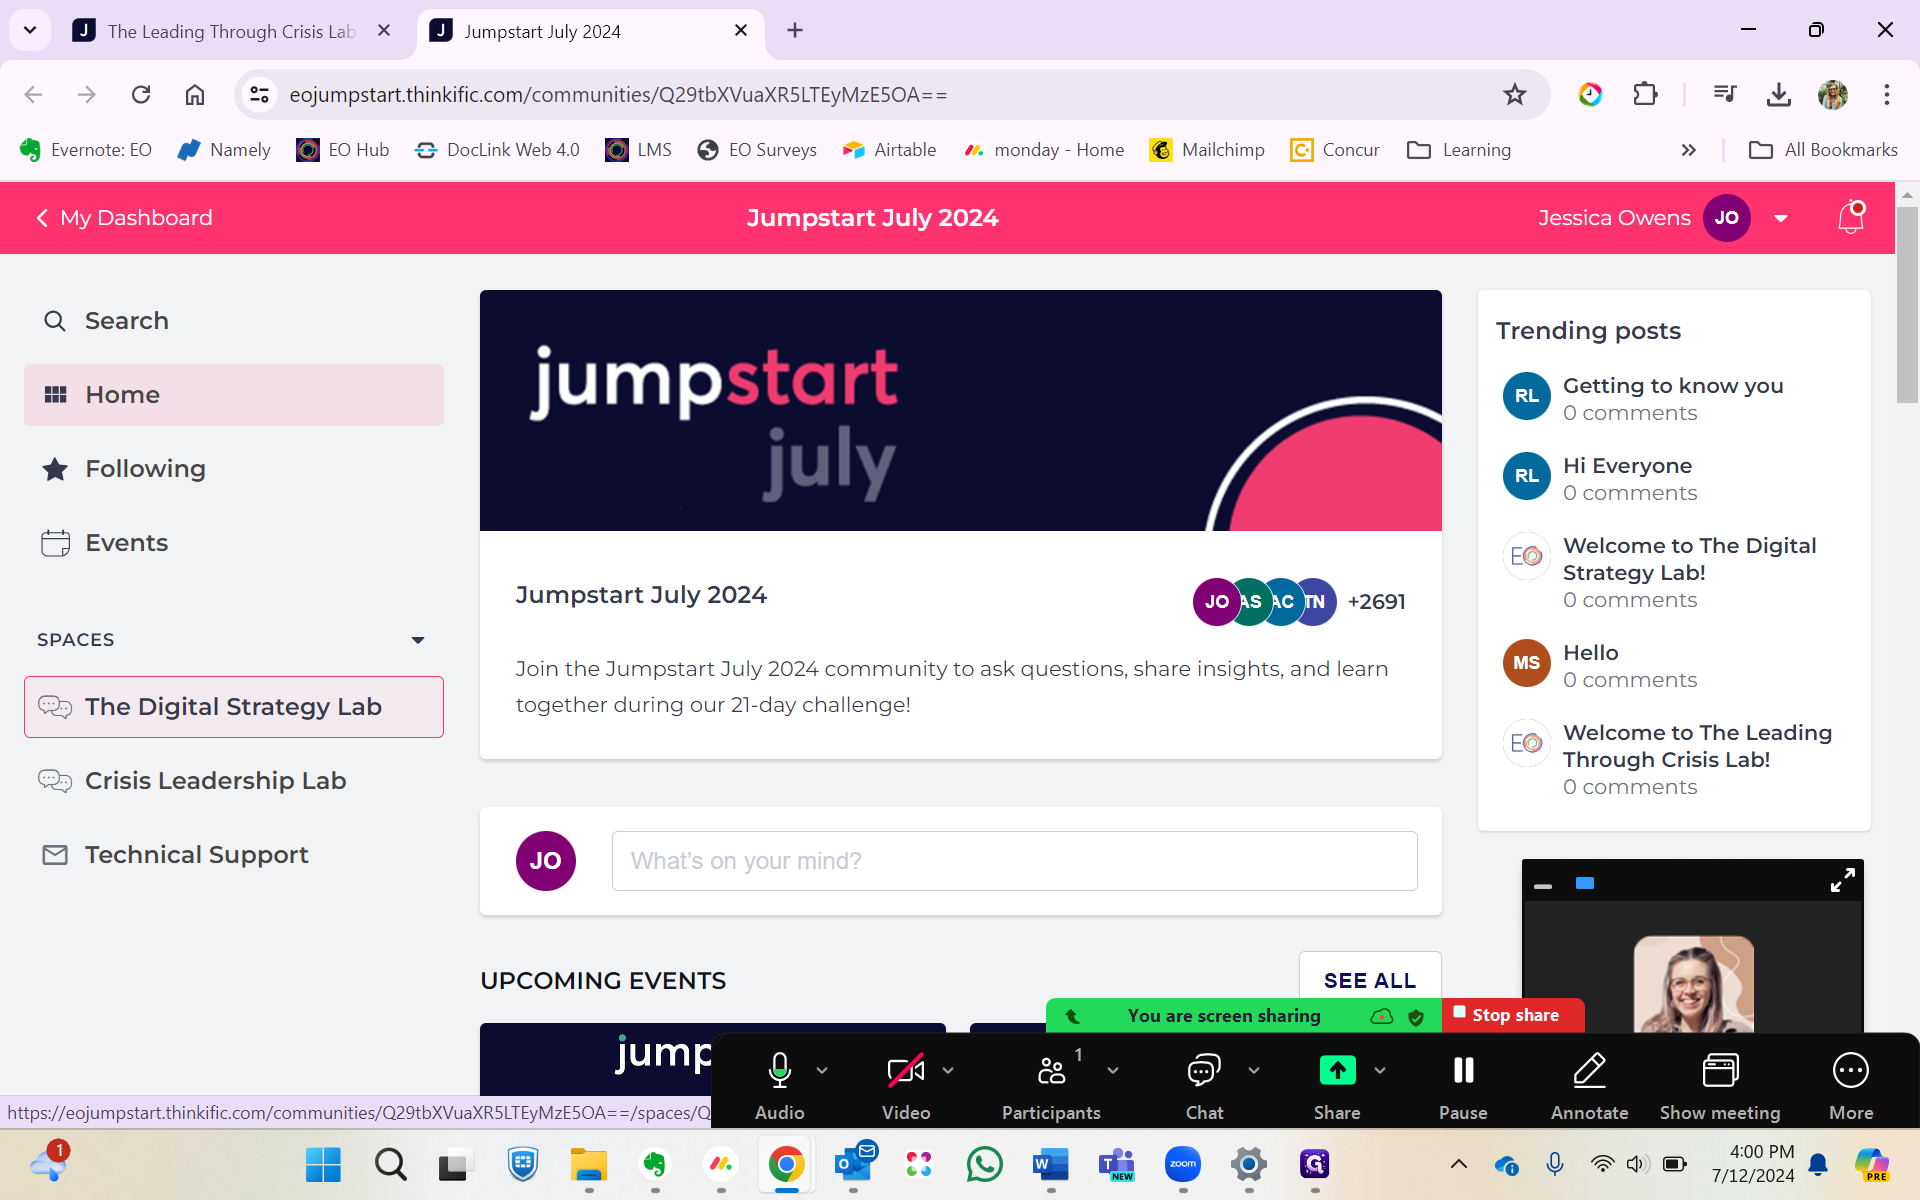Click the address bar URL
Image resolution: width=1920 pixels, height=1200 pixels.
coord(618,94)
